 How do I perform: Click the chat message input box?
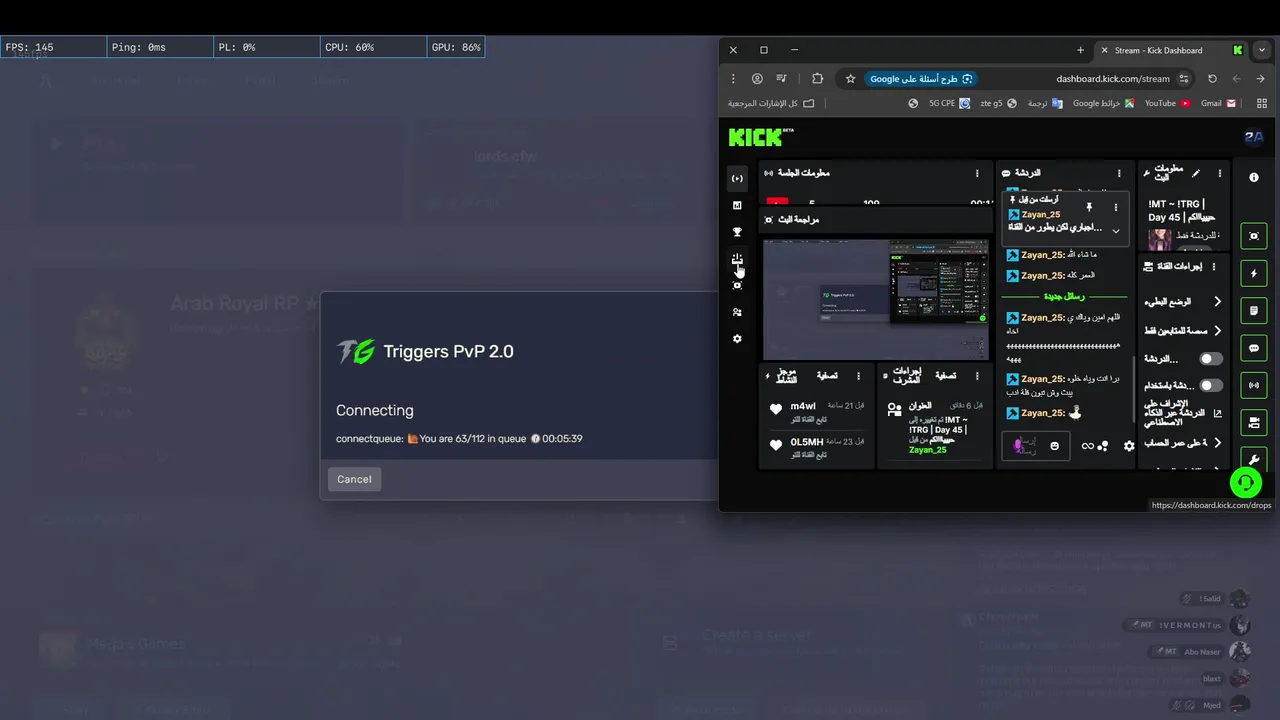(x=1036, y=446)
